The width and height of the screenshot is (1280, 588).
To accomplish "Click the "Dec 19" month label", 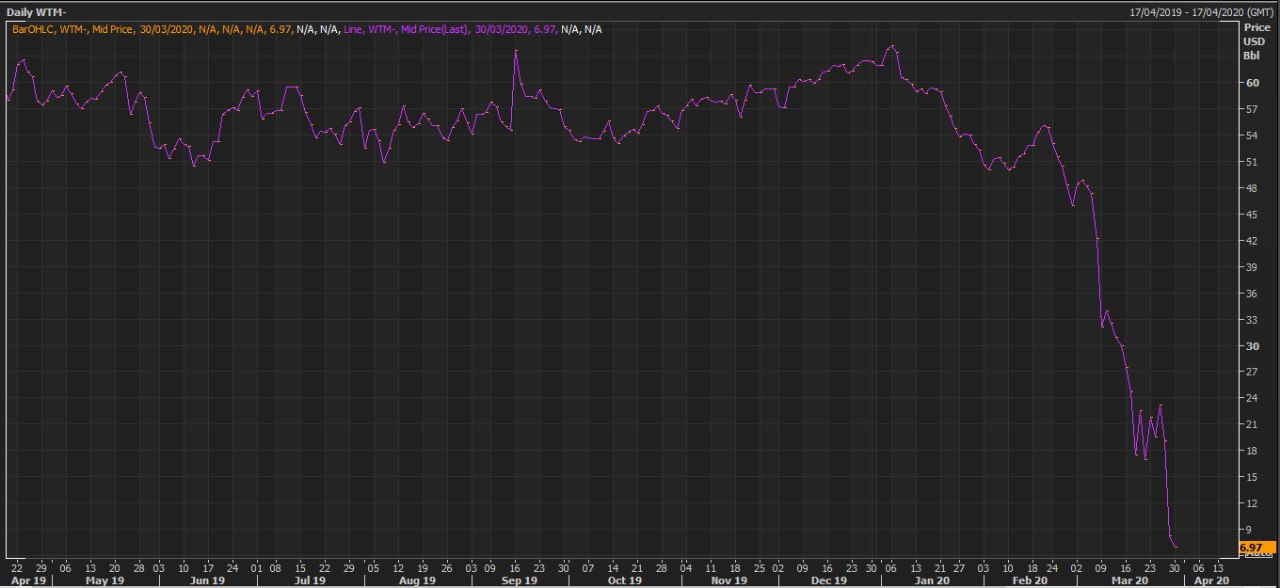I will 829,580.
